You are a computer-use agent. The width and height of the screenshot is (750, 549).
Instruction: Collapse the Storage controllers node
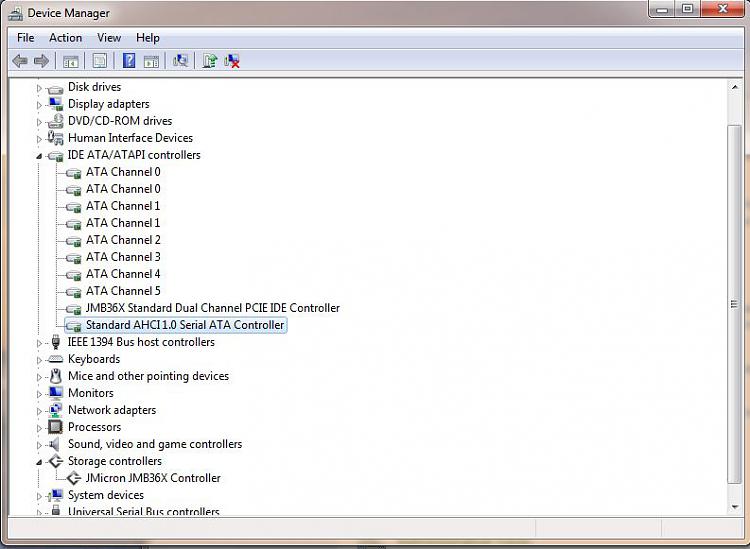point(39,462)
